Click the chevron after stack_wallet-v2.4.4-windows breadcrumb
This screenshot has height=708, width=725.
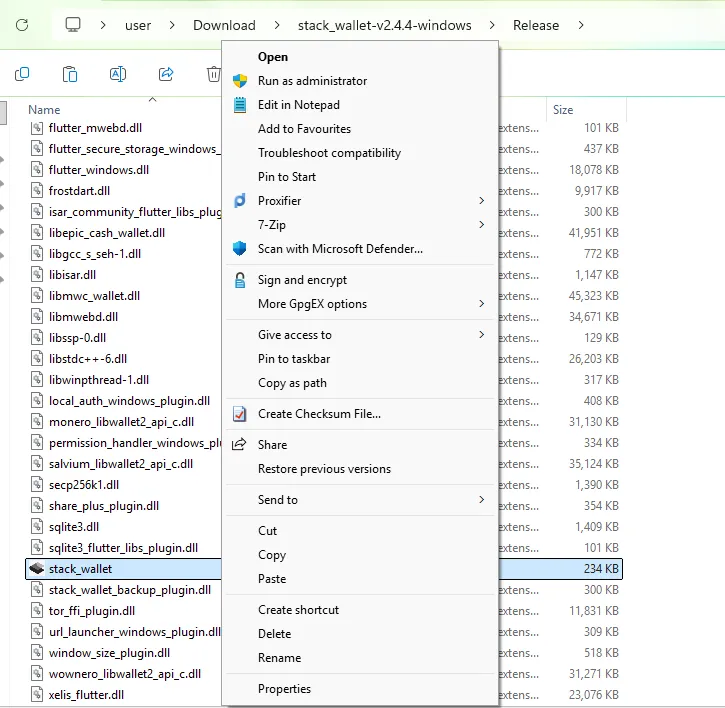492,25
